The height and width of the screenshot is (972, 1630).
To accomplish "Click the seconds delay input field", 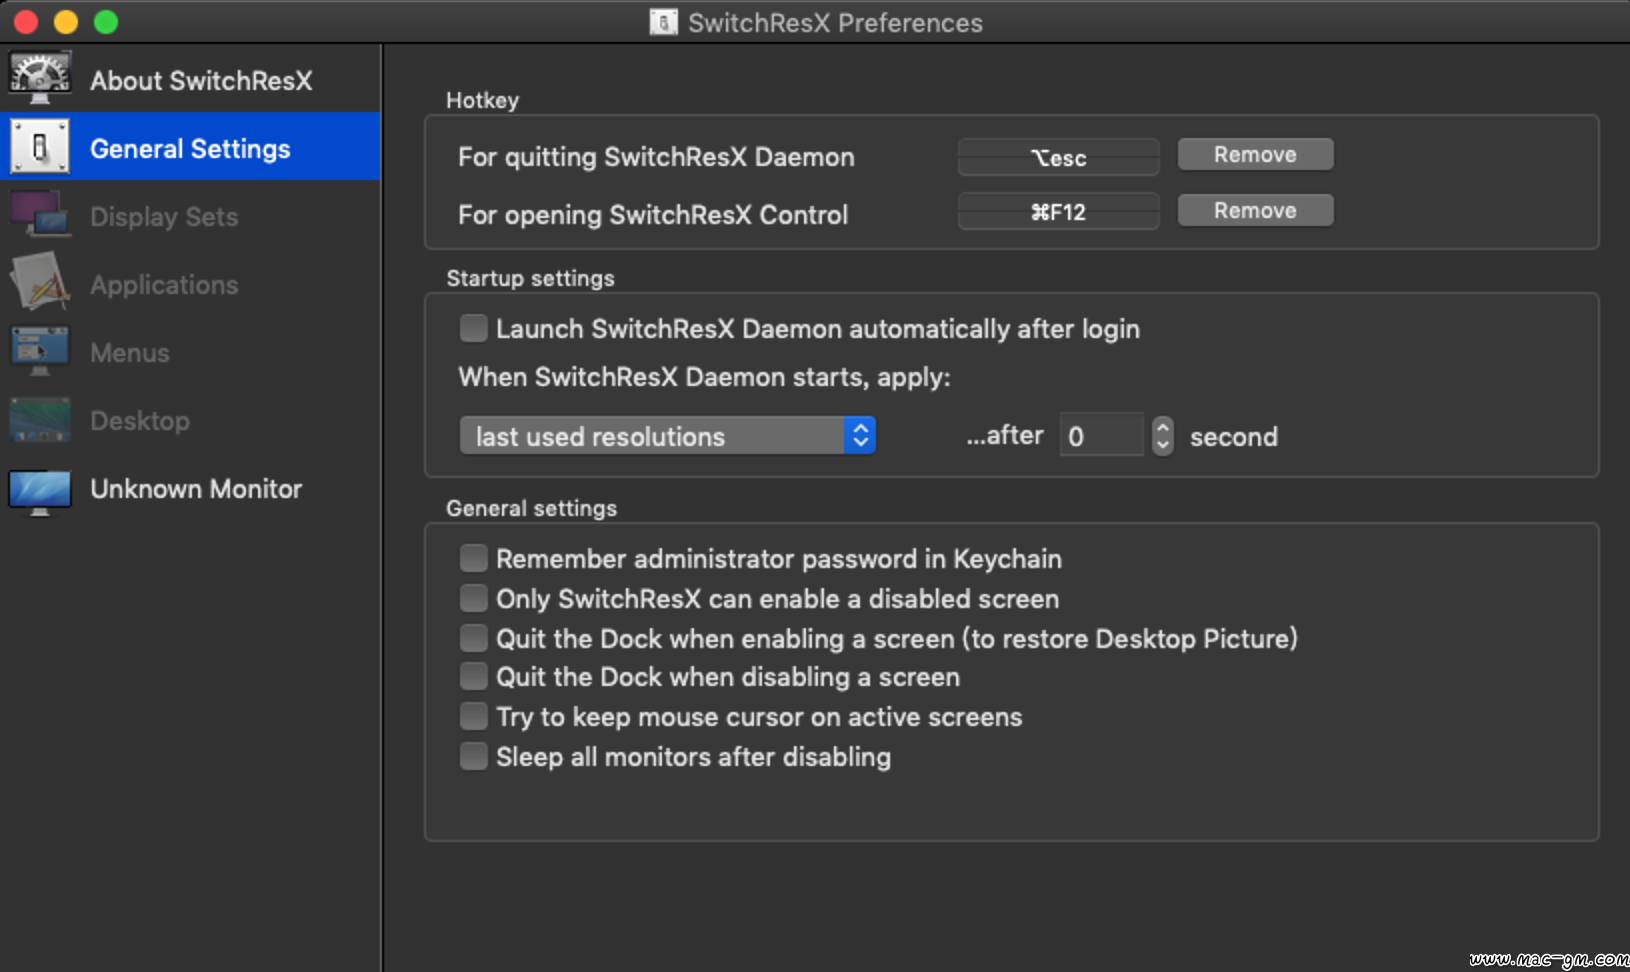I will pos(1101,436).
